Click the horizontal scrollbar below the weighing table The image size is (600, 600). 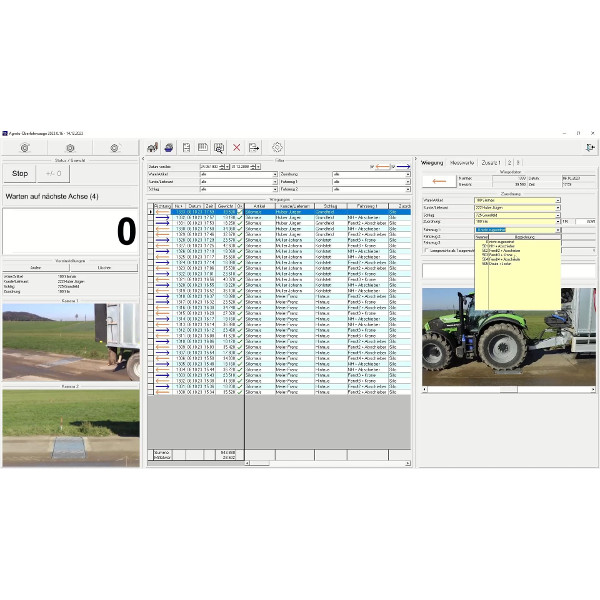tap(328, 463)
